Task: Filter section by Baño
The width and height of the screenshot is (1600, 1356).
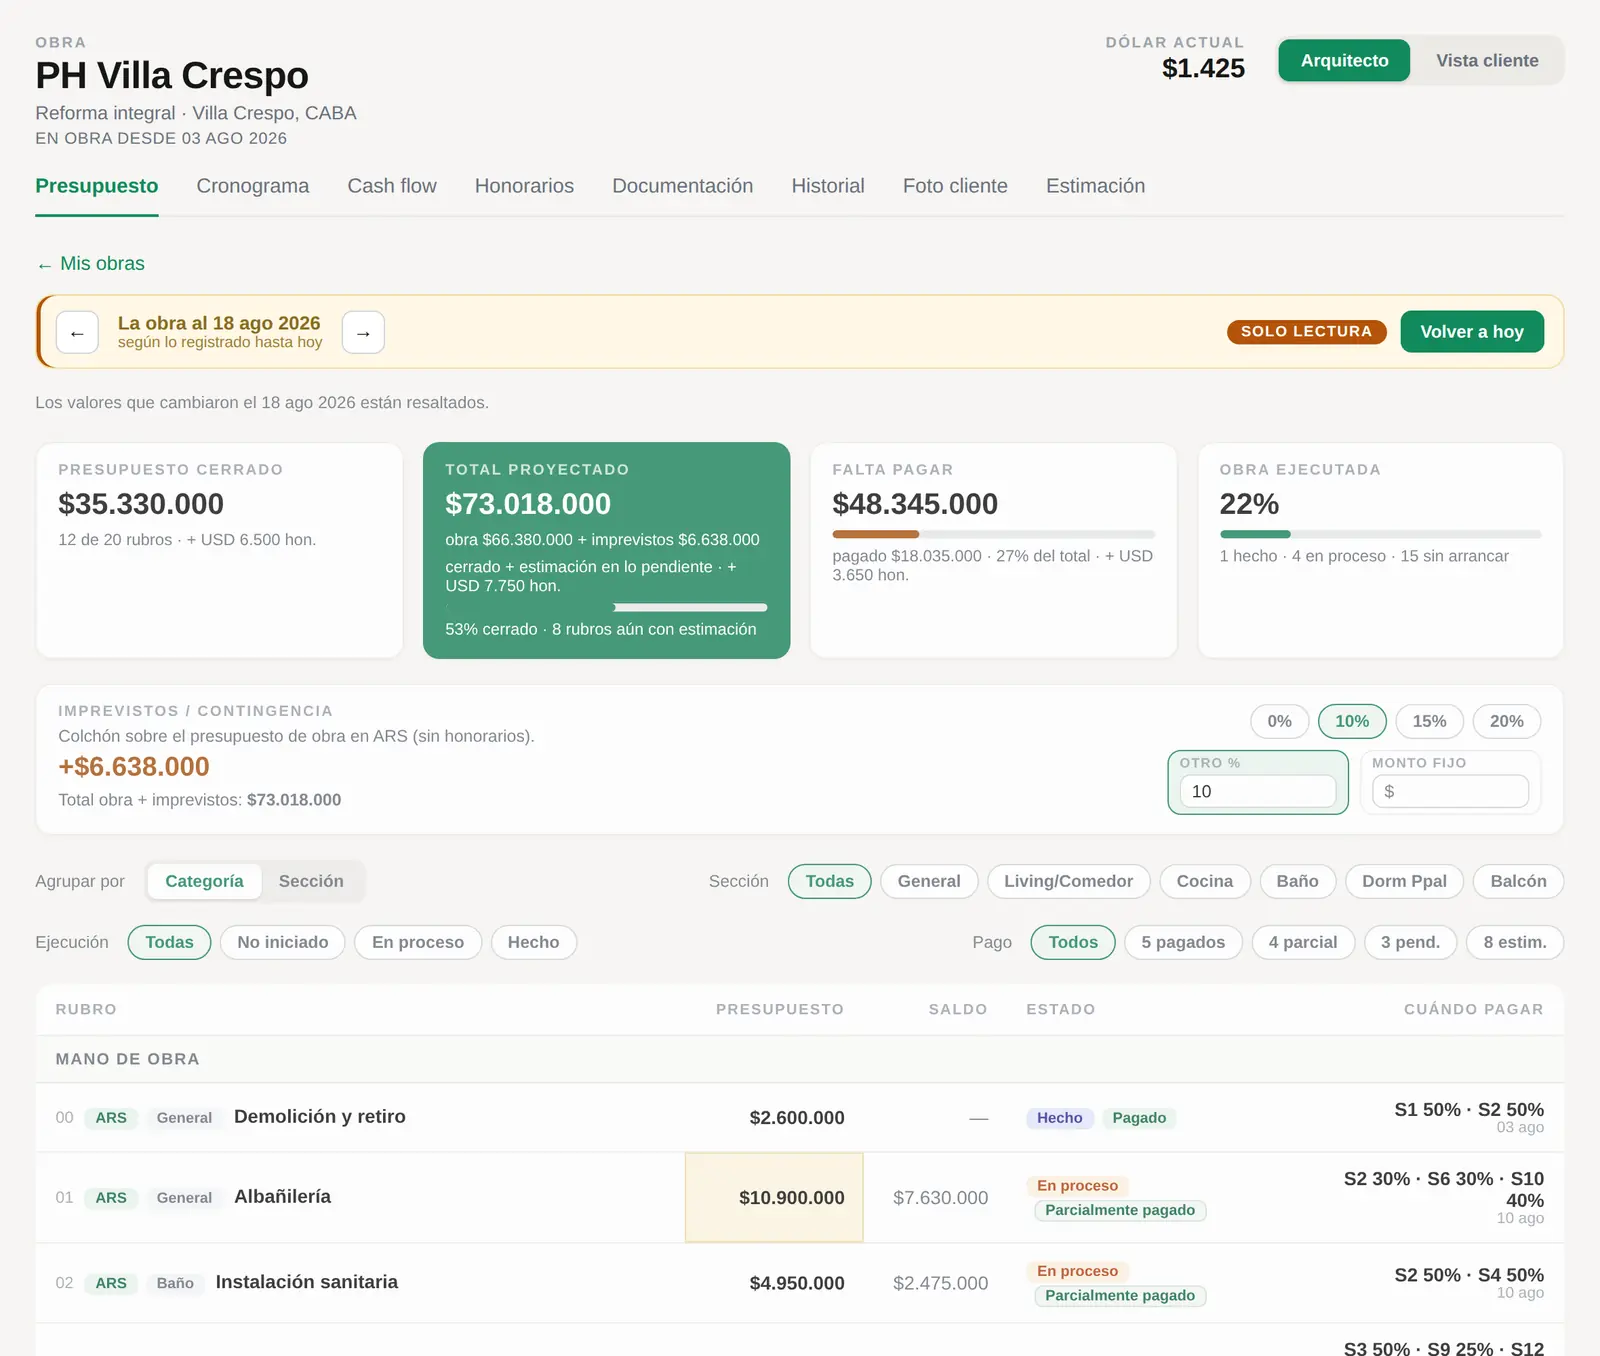Action: tap(1297, 881)
